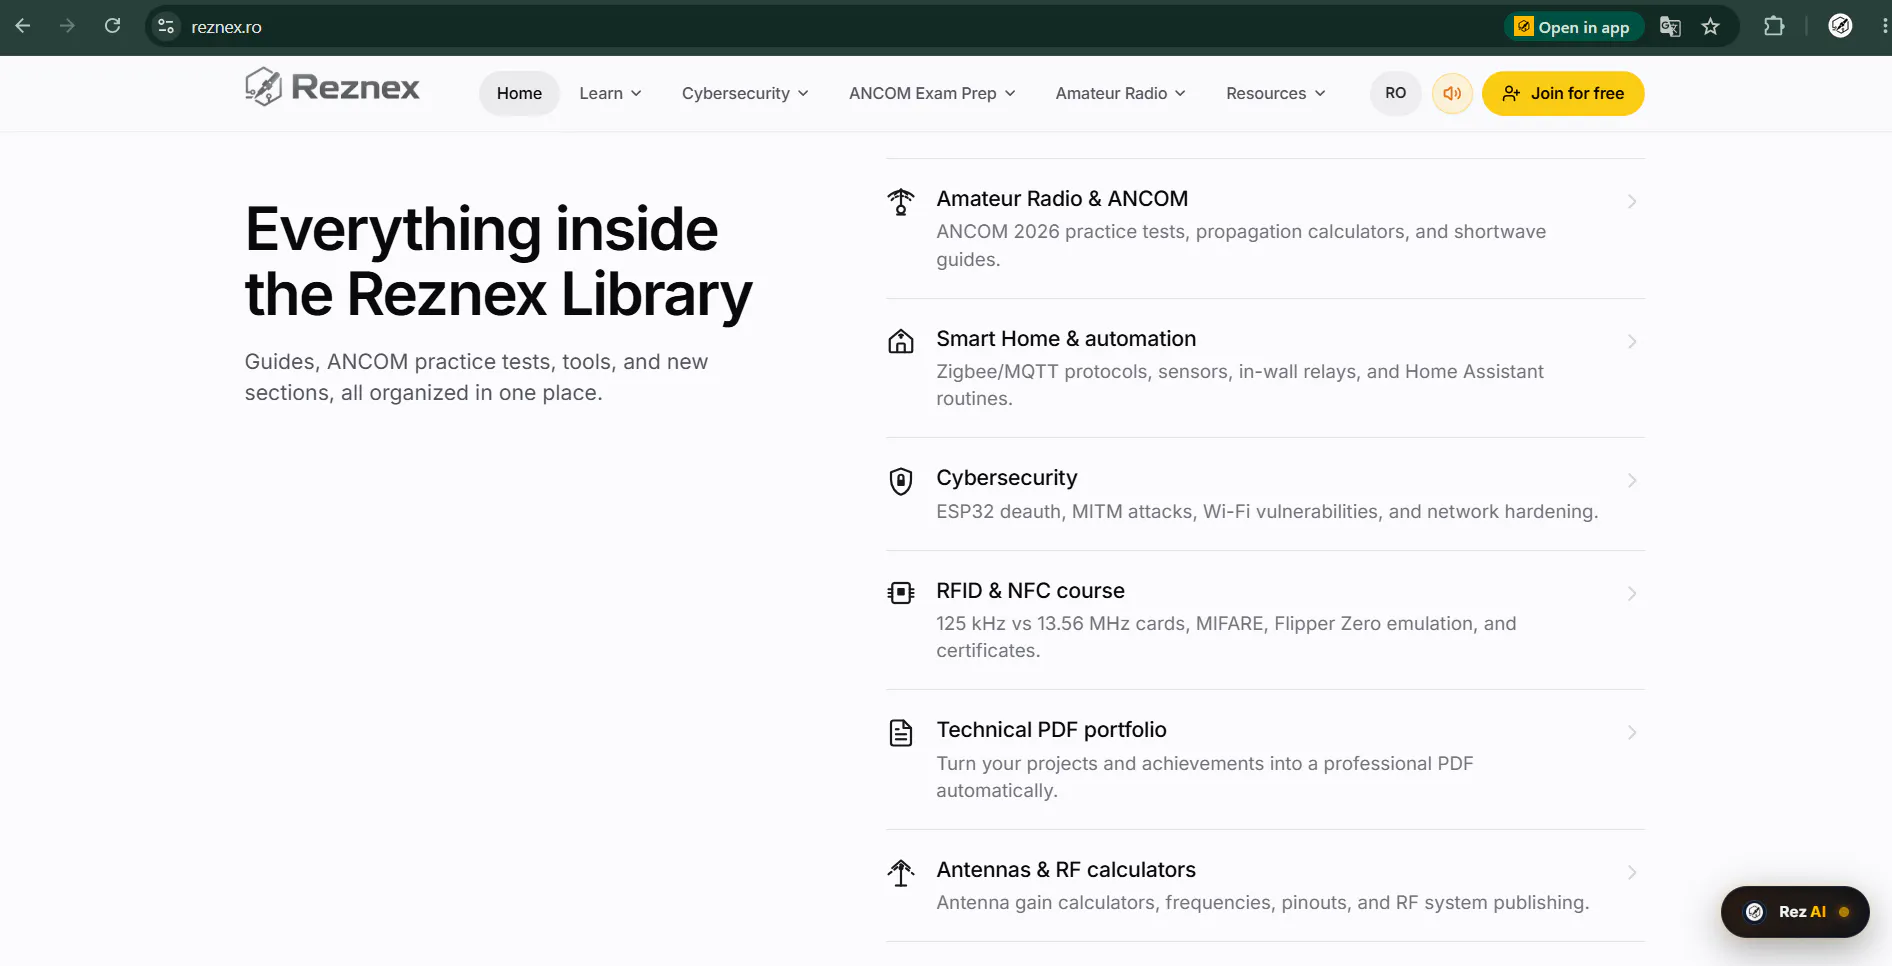The height and width of the screenshot is (966, 1892).
Task: Reload the page
Action: (113, 26)
